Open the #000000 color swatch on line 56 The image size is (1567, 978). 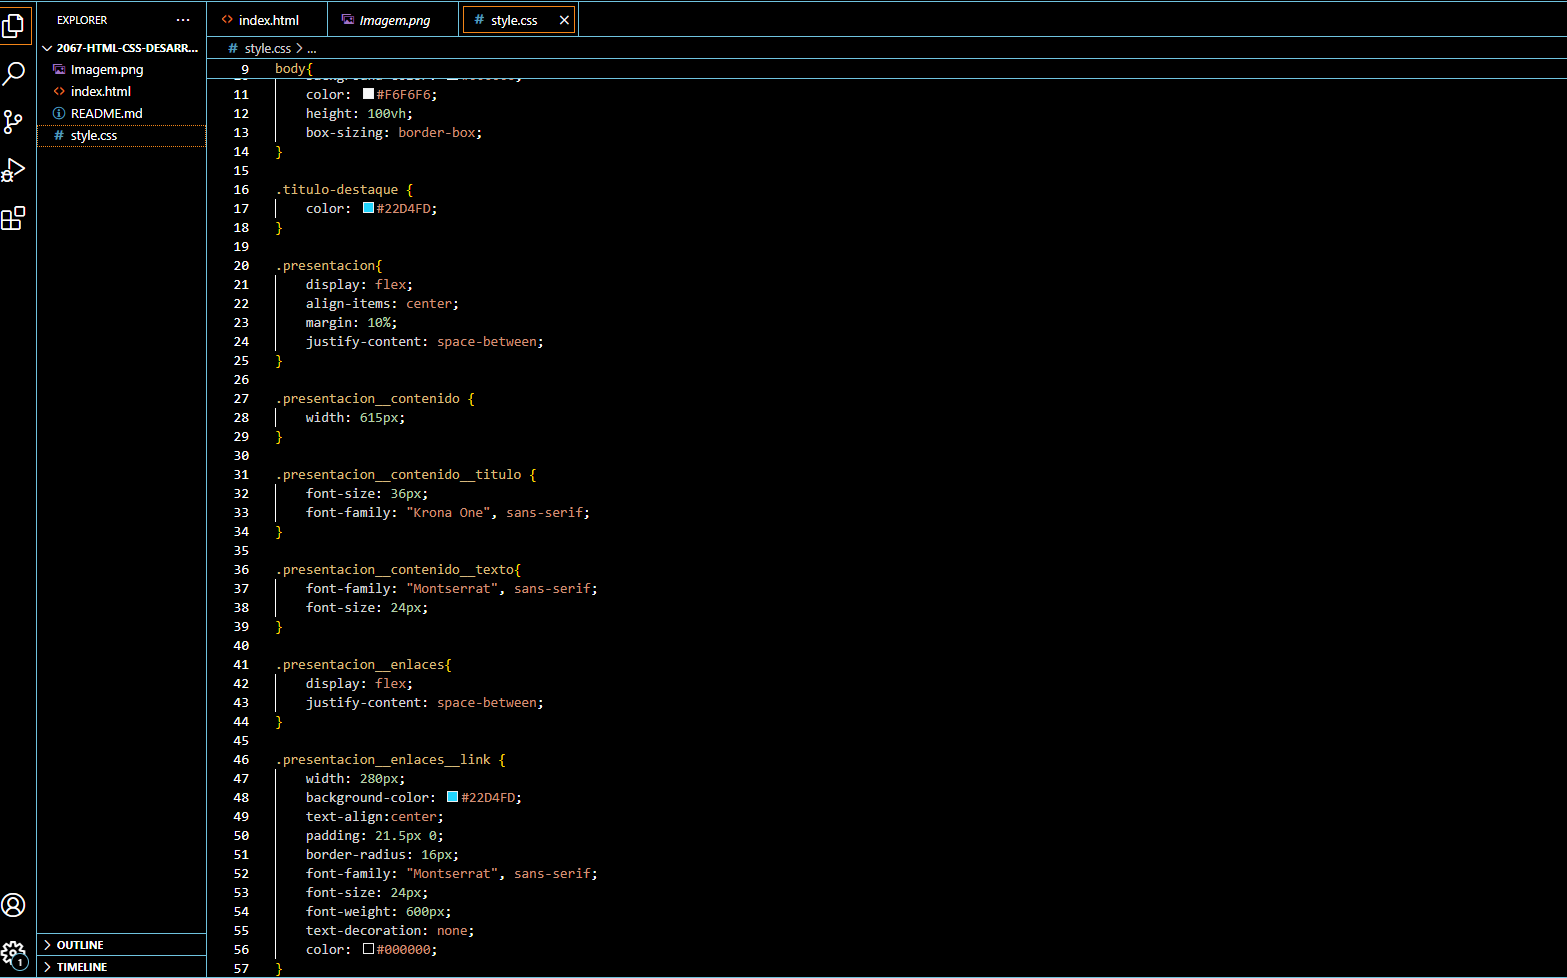(368, 949)
